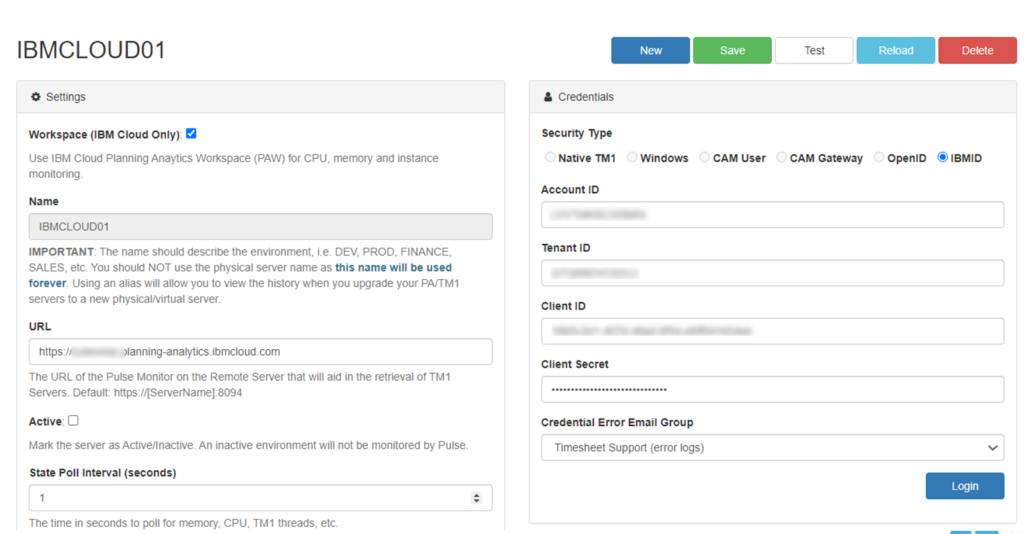Reload the IBMCLOUD01 settings

point(895,50)
